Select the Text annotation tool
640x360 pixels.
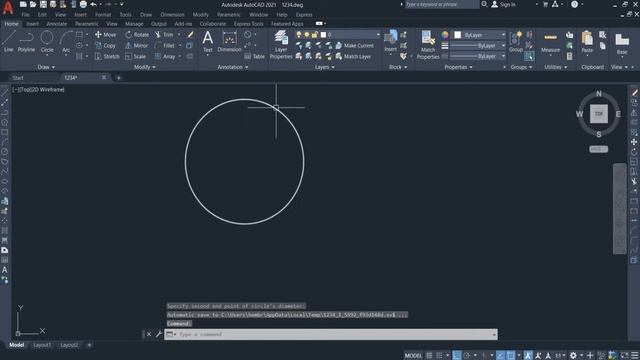click(208, 42)
